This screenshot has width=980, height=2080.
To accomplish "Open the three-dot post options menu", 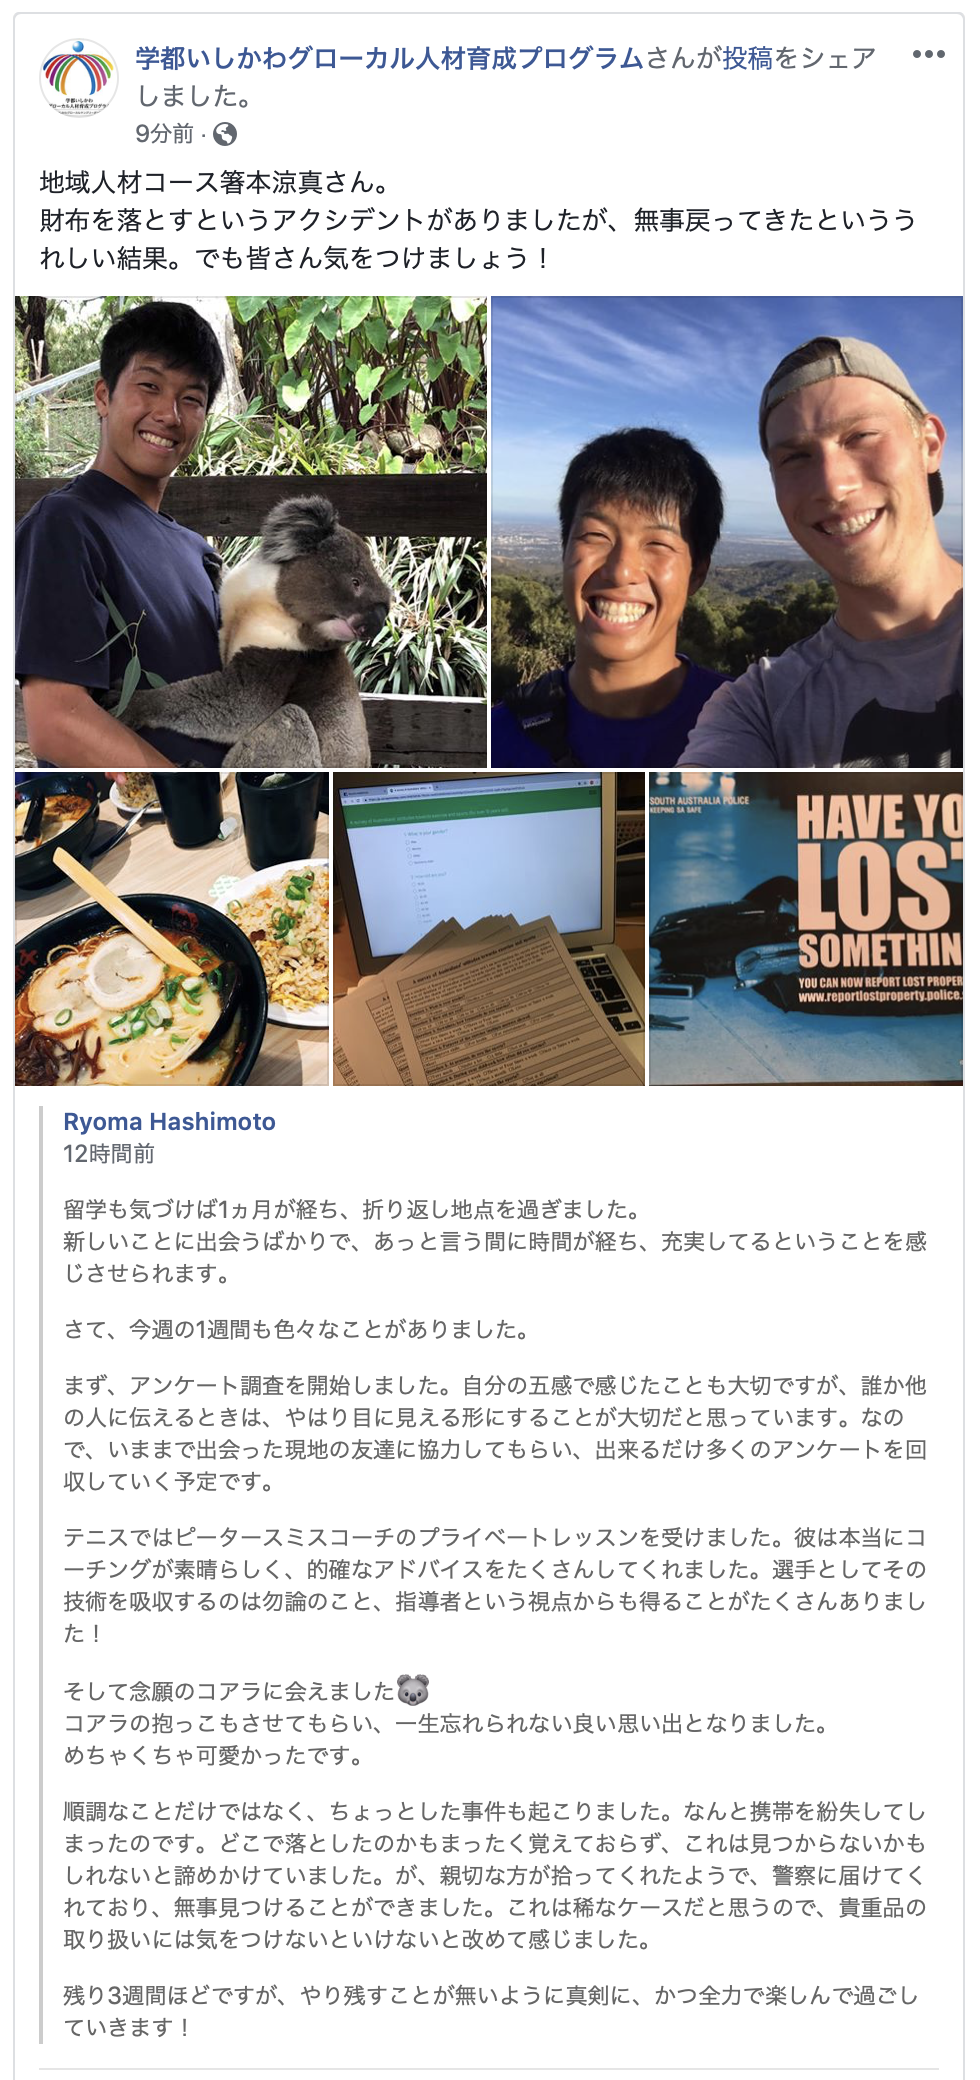I will 928,55.
